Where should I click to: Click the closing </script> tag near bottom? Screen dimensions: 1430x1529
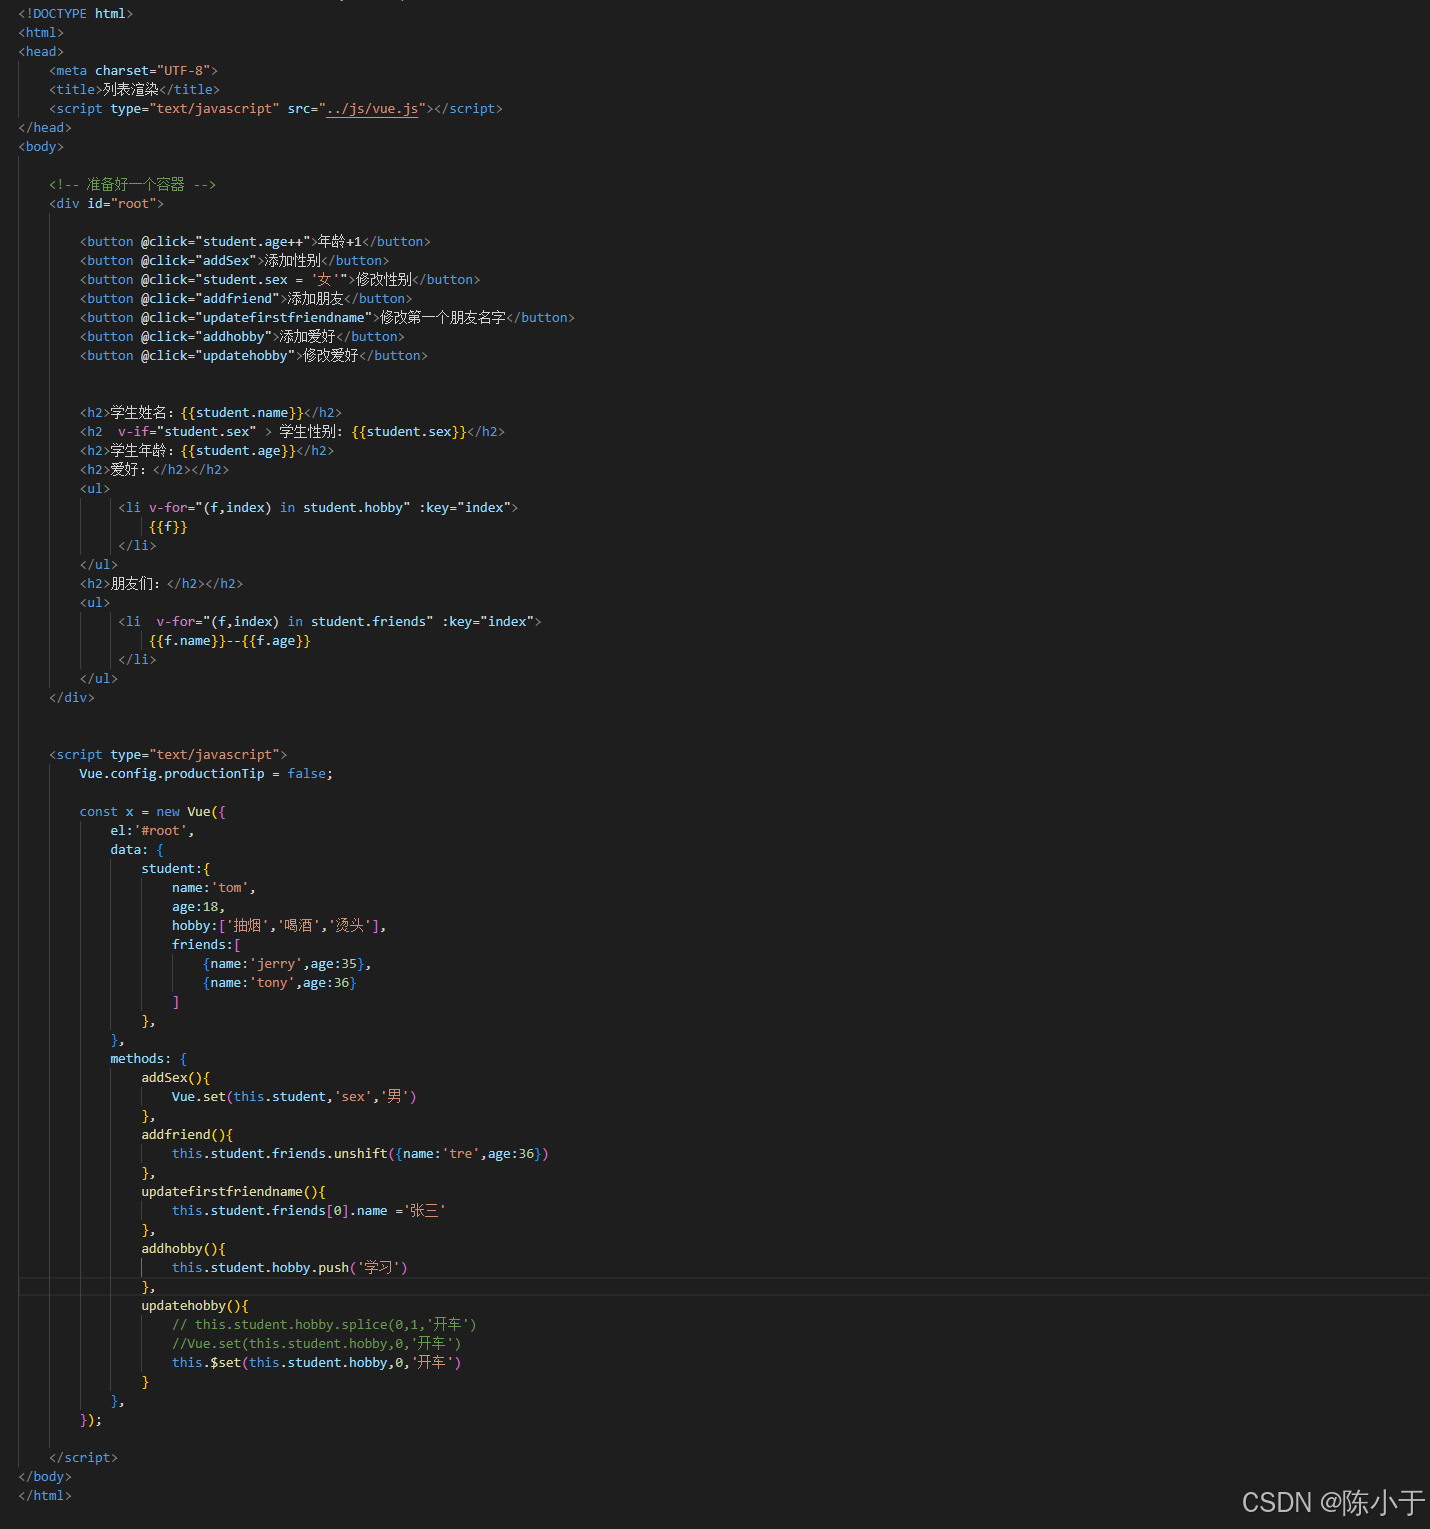[x=83, y=1457]
